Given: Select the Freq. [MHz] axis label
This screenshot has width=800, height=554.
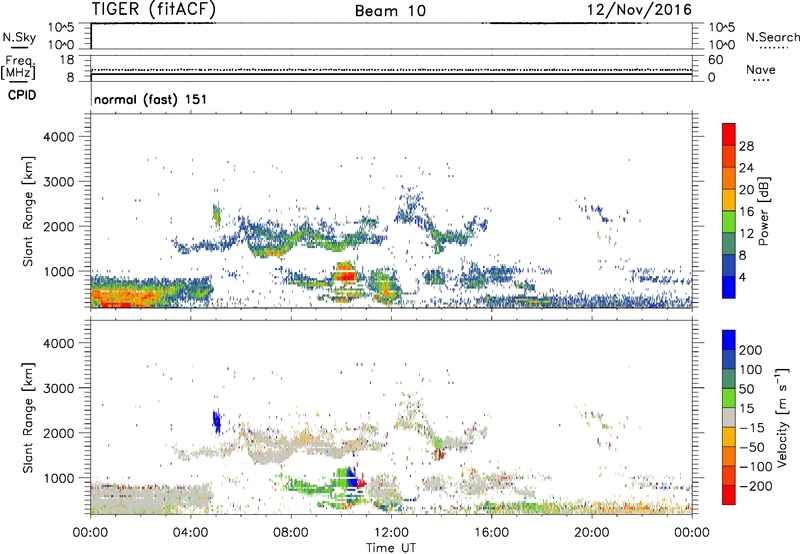Looking at the screenshot, I should 18,67.
